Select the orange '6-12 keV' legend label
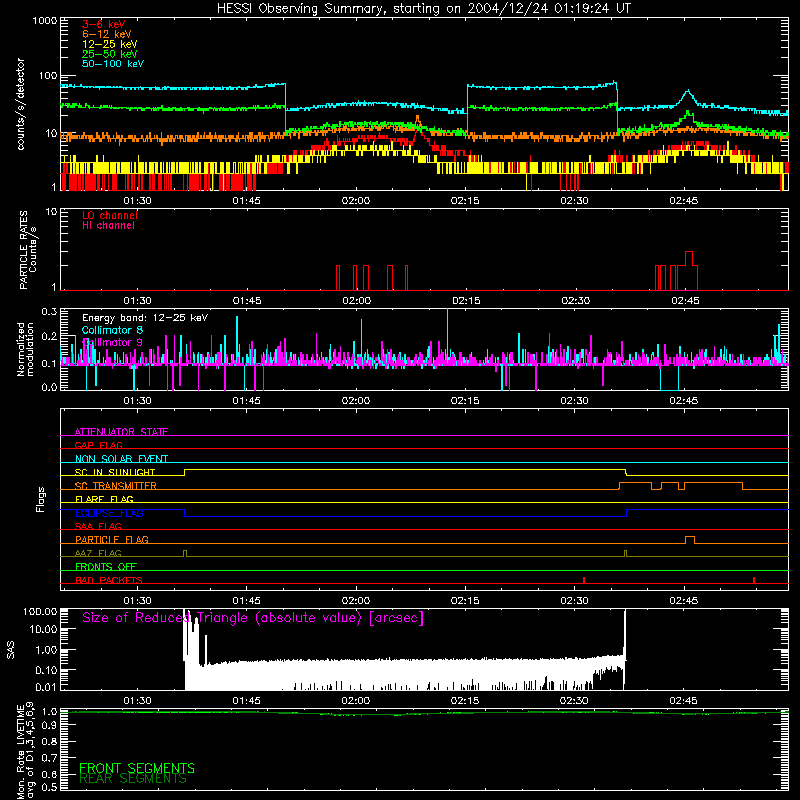Viewport: 800px width, 800px height. [x=107, y=34]
